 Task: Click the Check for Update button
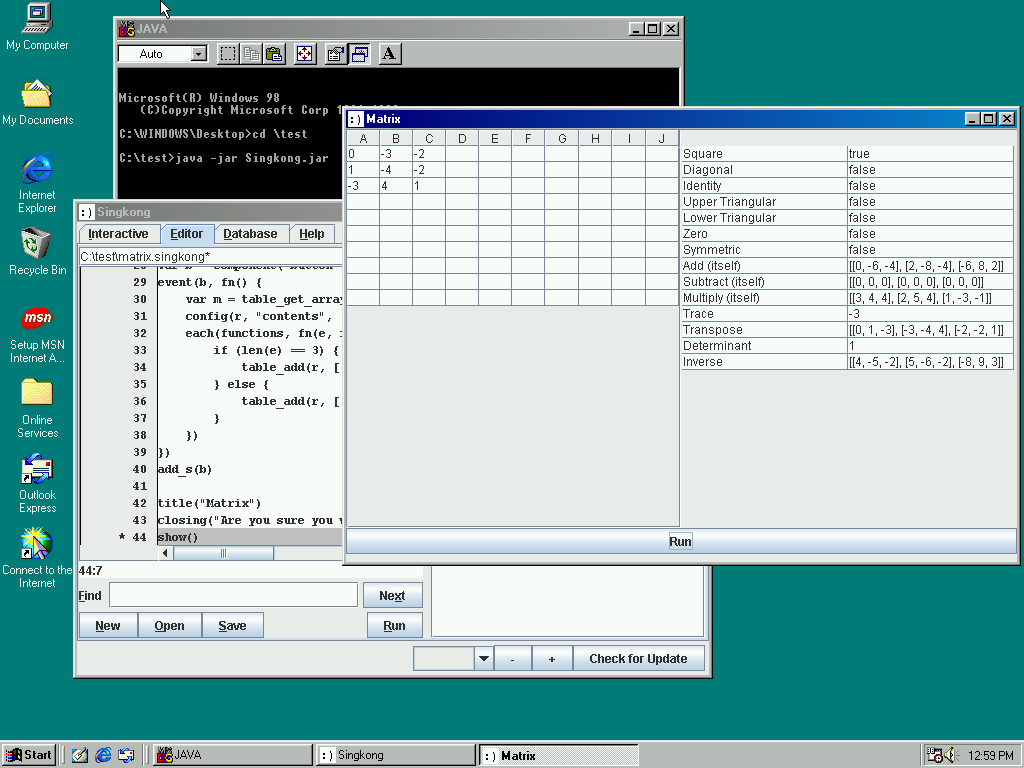coord(638,658)
